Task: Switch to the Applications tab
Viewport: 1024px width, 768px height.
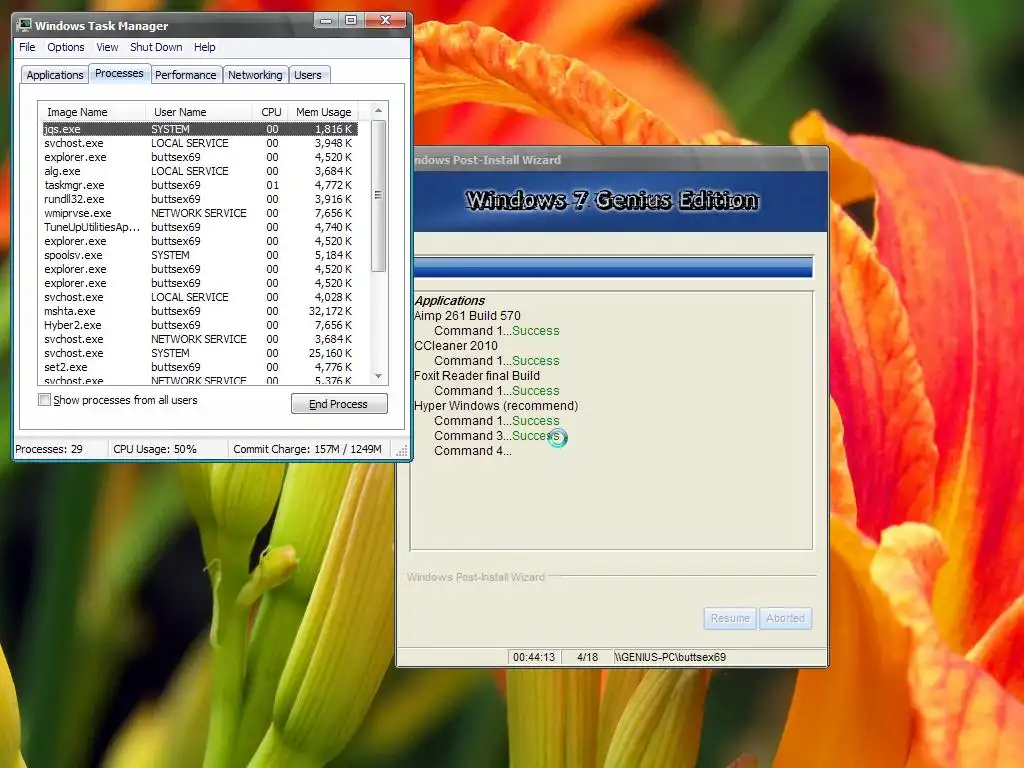Action: point(55,75)
